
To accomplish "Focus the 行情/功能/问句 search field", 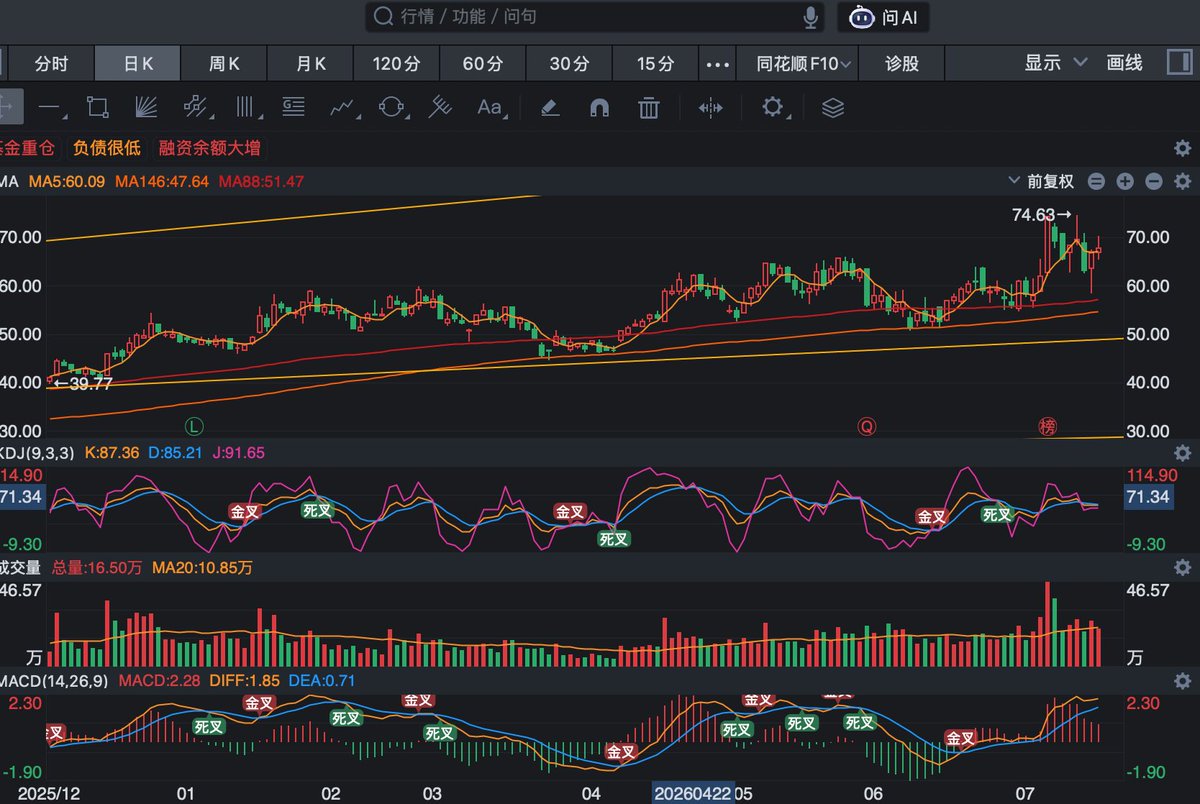I will (x=595, y=17).
